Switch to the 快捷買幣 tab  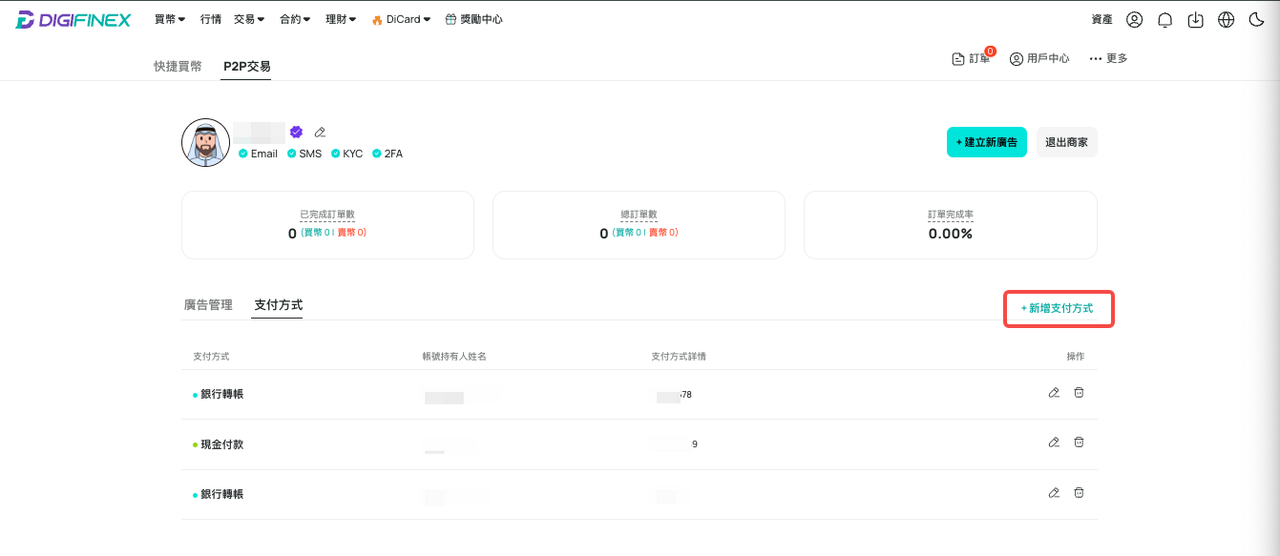pos(178,66)
